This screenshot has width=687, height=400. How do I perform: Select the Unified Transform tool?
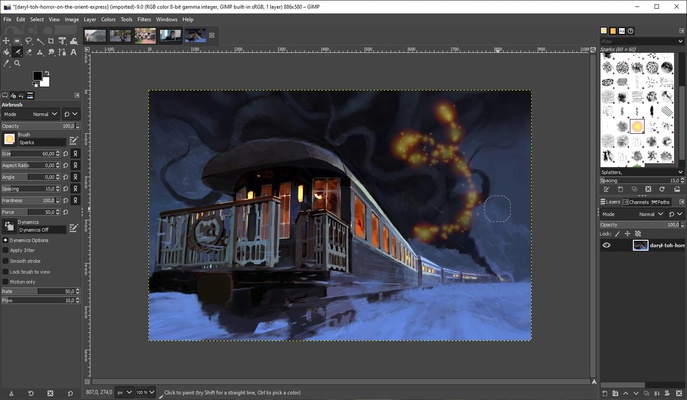(62, 41)
